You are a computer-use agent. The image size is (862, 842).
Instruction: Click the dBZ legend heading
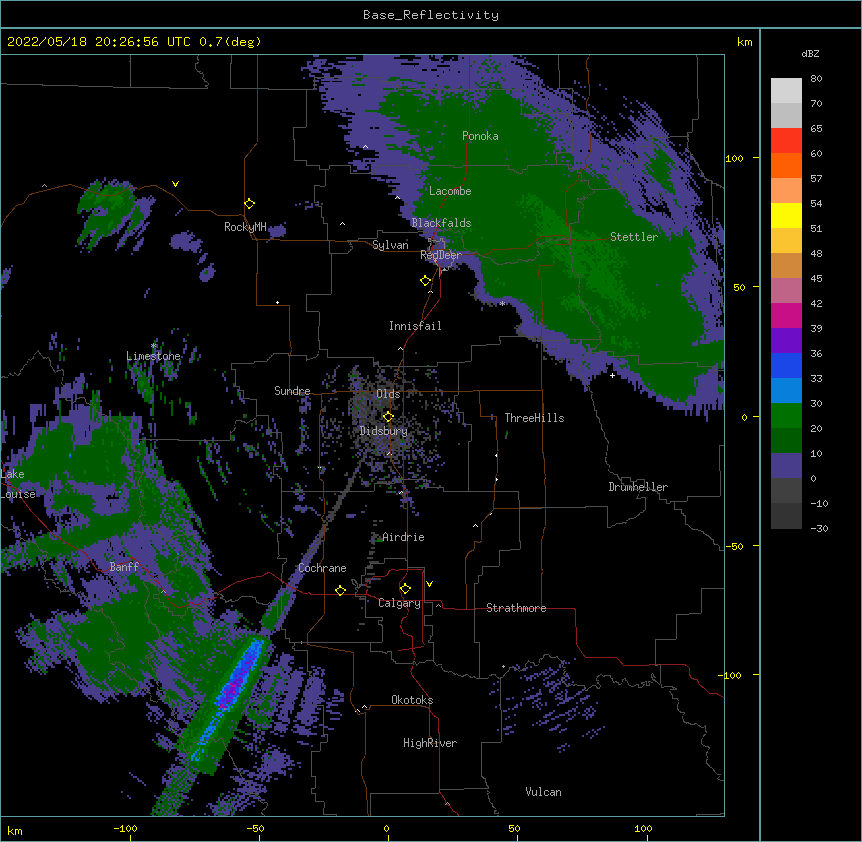810,53
